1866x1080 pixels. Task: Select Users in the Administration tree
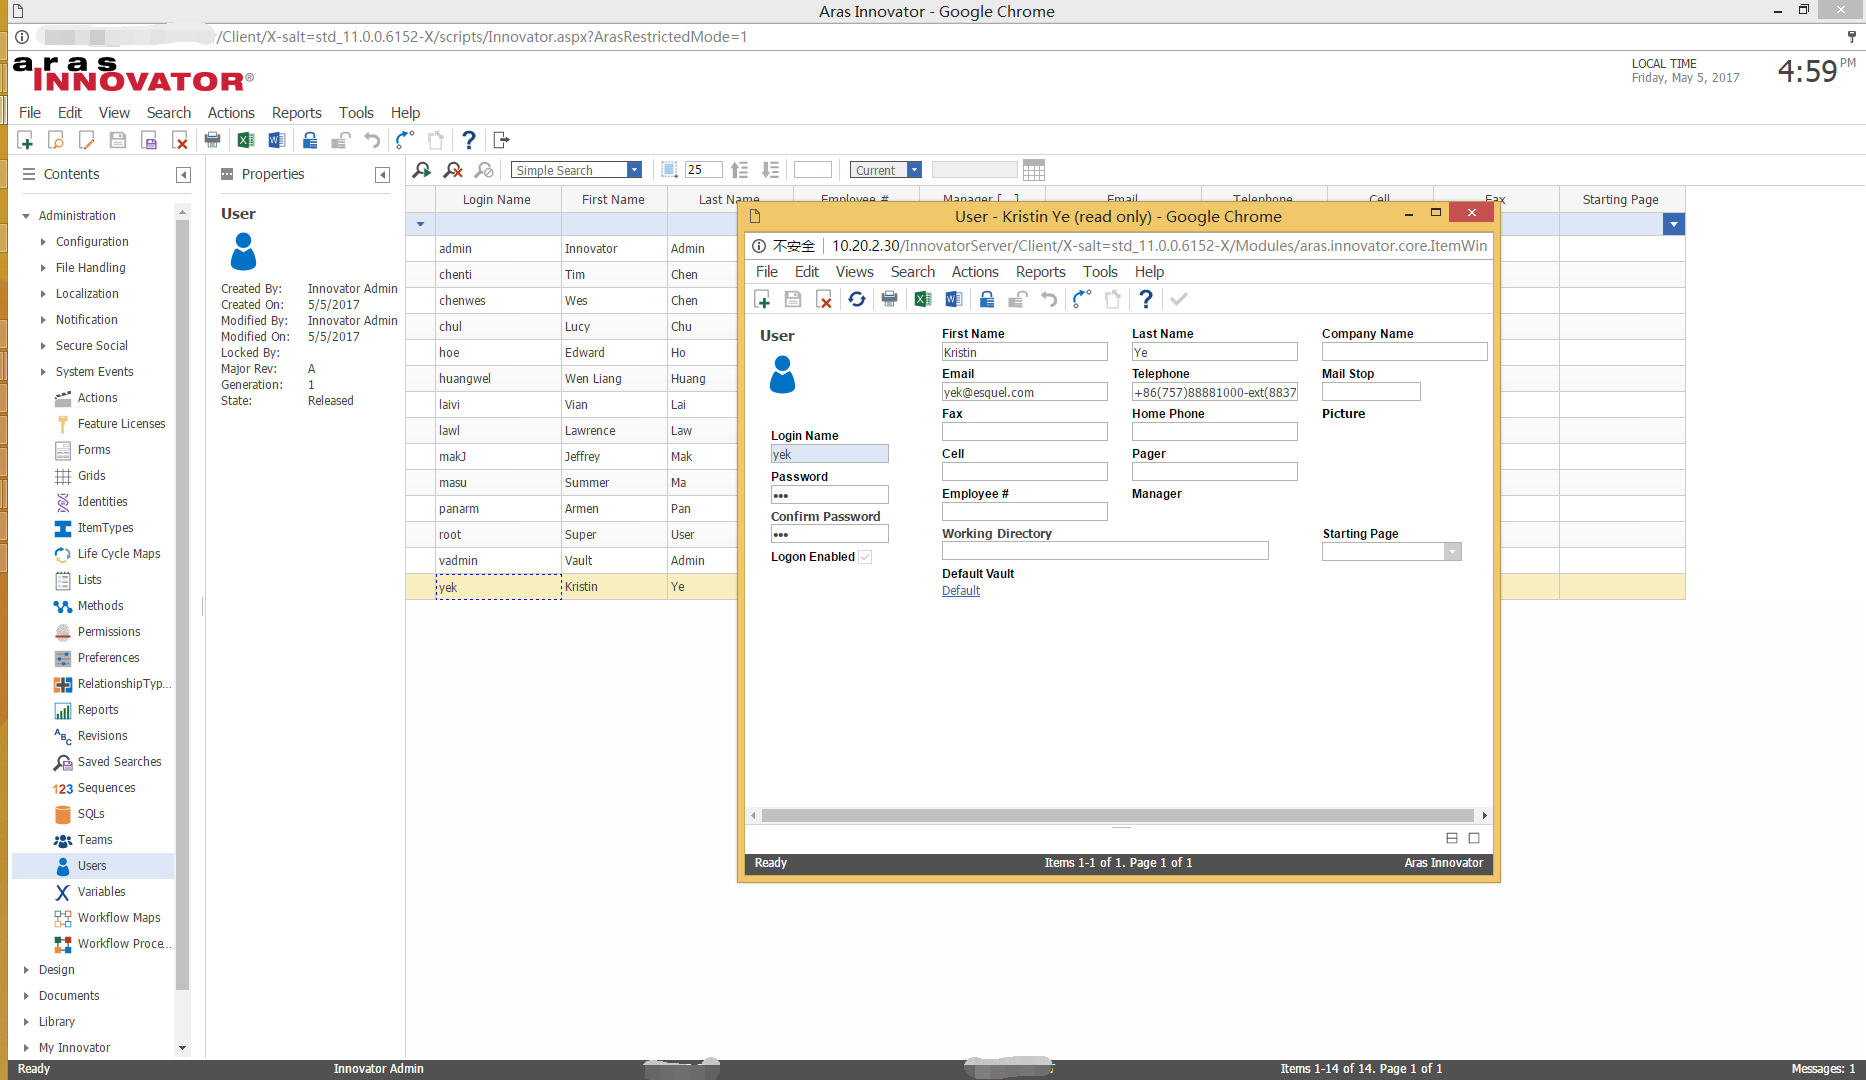[92, 866]
